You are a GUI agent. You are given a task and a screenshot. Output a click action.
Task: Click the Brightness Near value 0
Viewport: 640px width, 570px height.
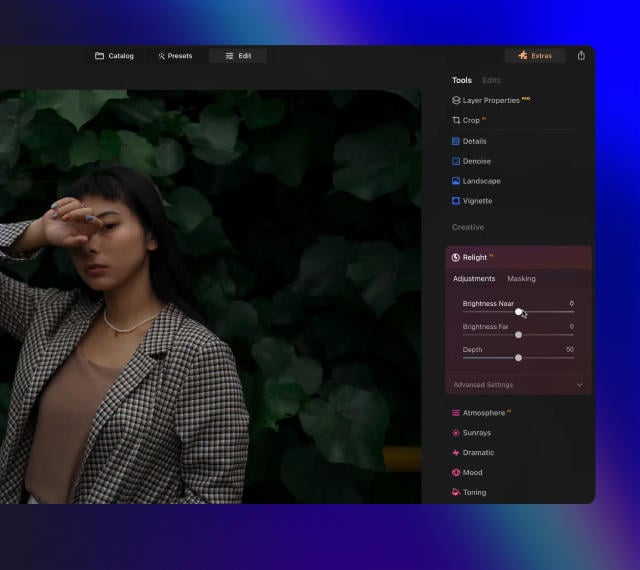571,303
